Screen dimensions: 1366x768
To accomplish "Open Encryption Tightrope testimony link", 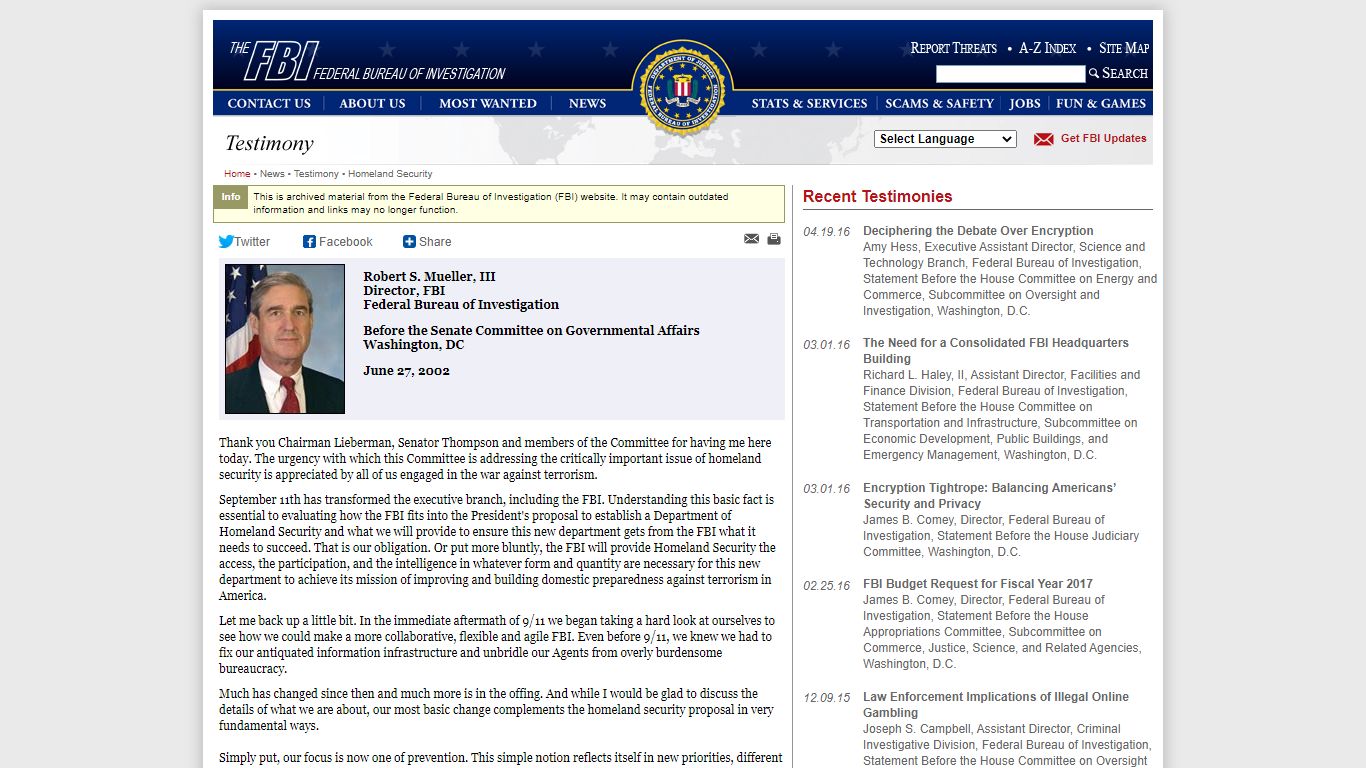I will [x=990, y=496].
